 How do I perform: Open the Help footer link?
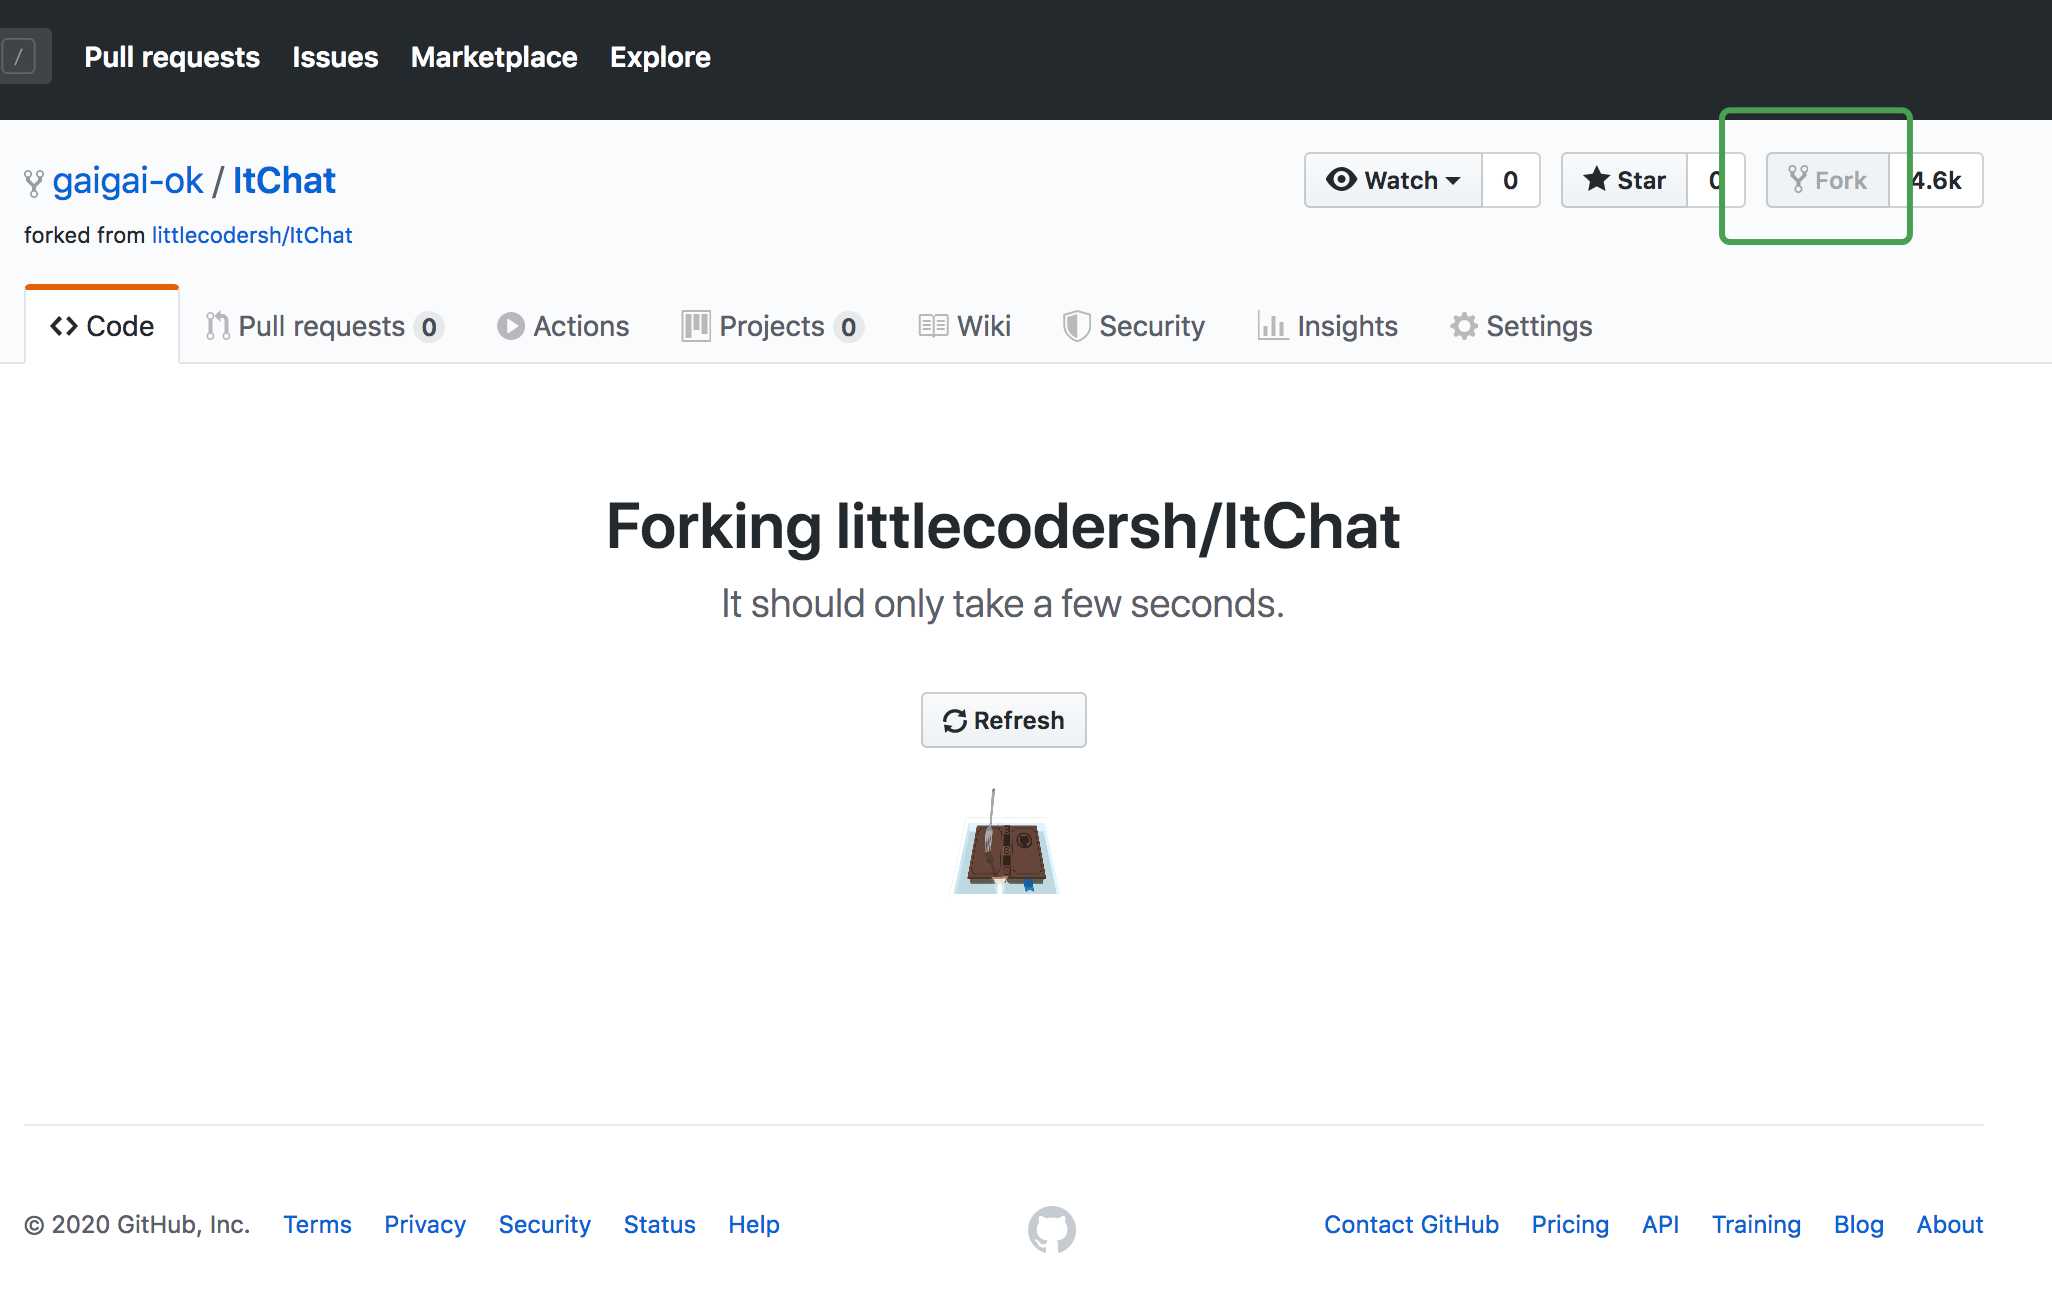[x=754, y=1224]
